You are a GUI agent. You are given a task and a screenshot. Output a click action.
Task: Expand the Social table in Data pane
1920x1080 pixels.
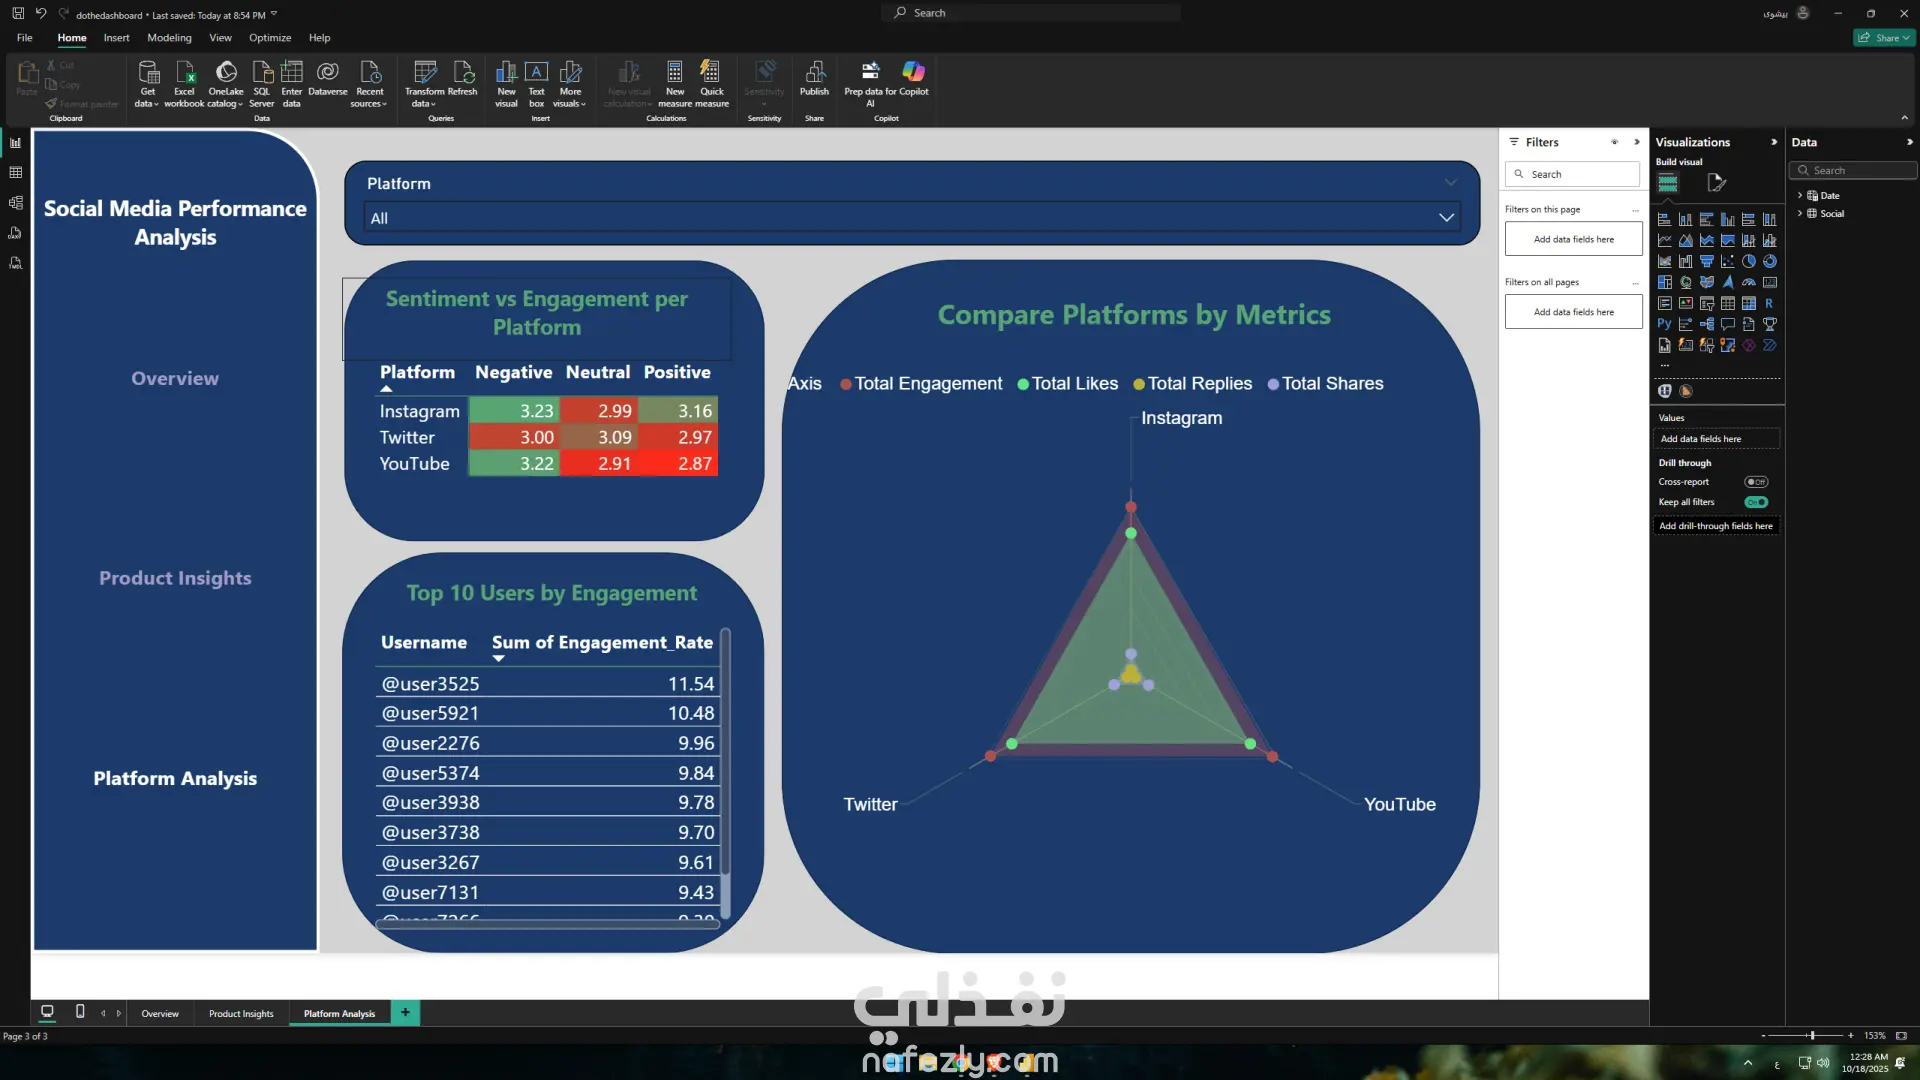[1800, 213]
